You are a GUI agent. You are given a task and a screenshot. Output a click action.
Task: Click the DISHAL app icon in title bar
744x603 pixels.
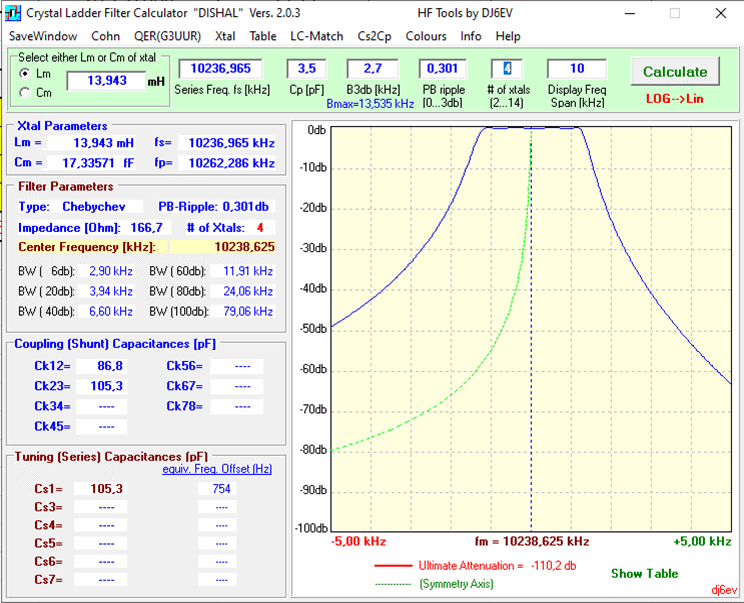tap(13, 13)
